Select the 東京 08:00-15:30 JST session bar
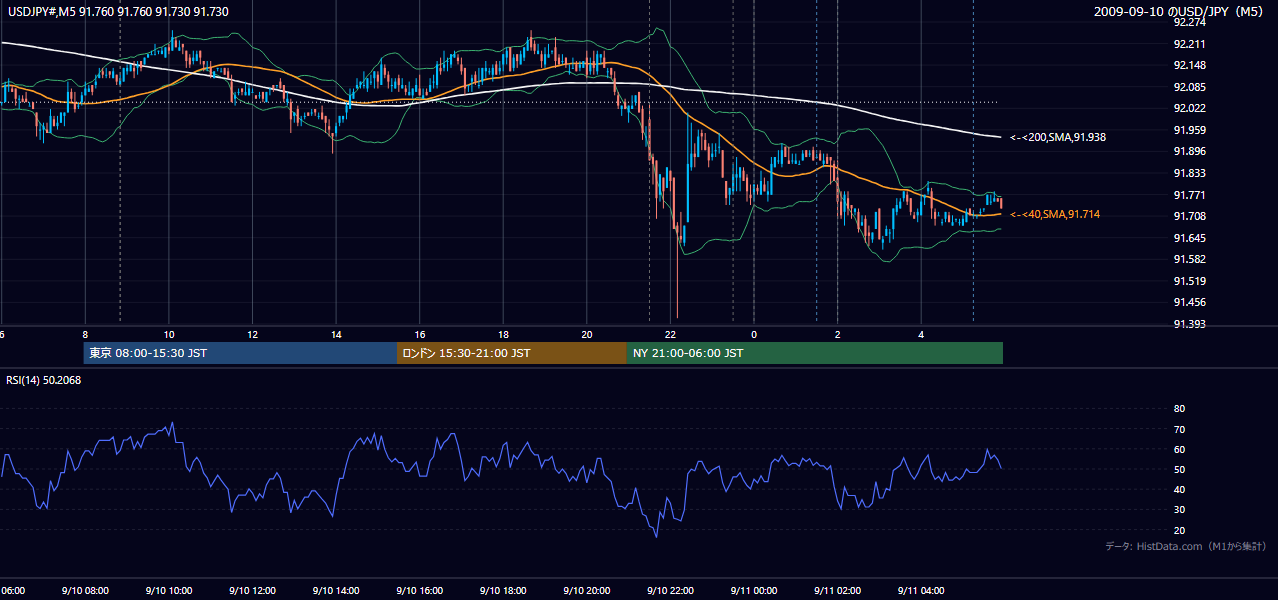1278x600 pixels. coord(240,353)
